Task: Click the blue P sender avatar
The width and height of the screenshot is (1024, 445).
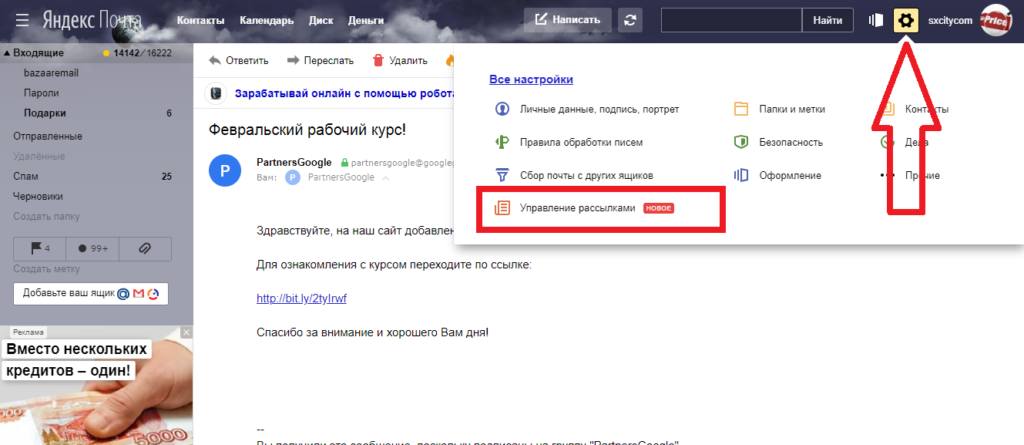Action: 225,171
